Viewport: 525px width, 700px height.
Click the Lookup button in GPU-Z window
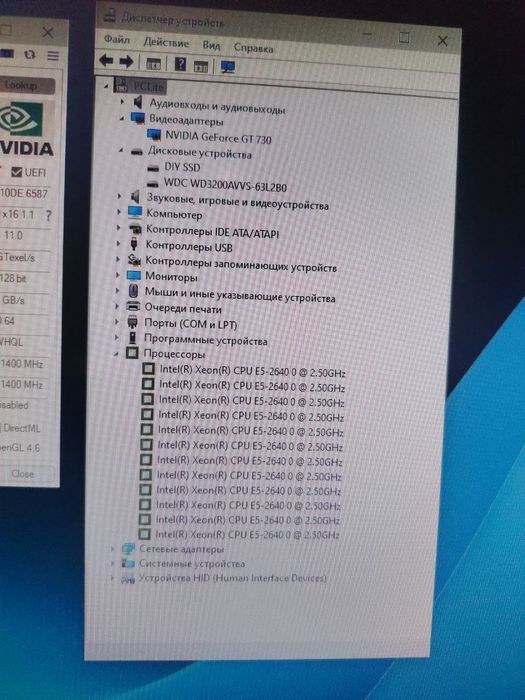27,85
